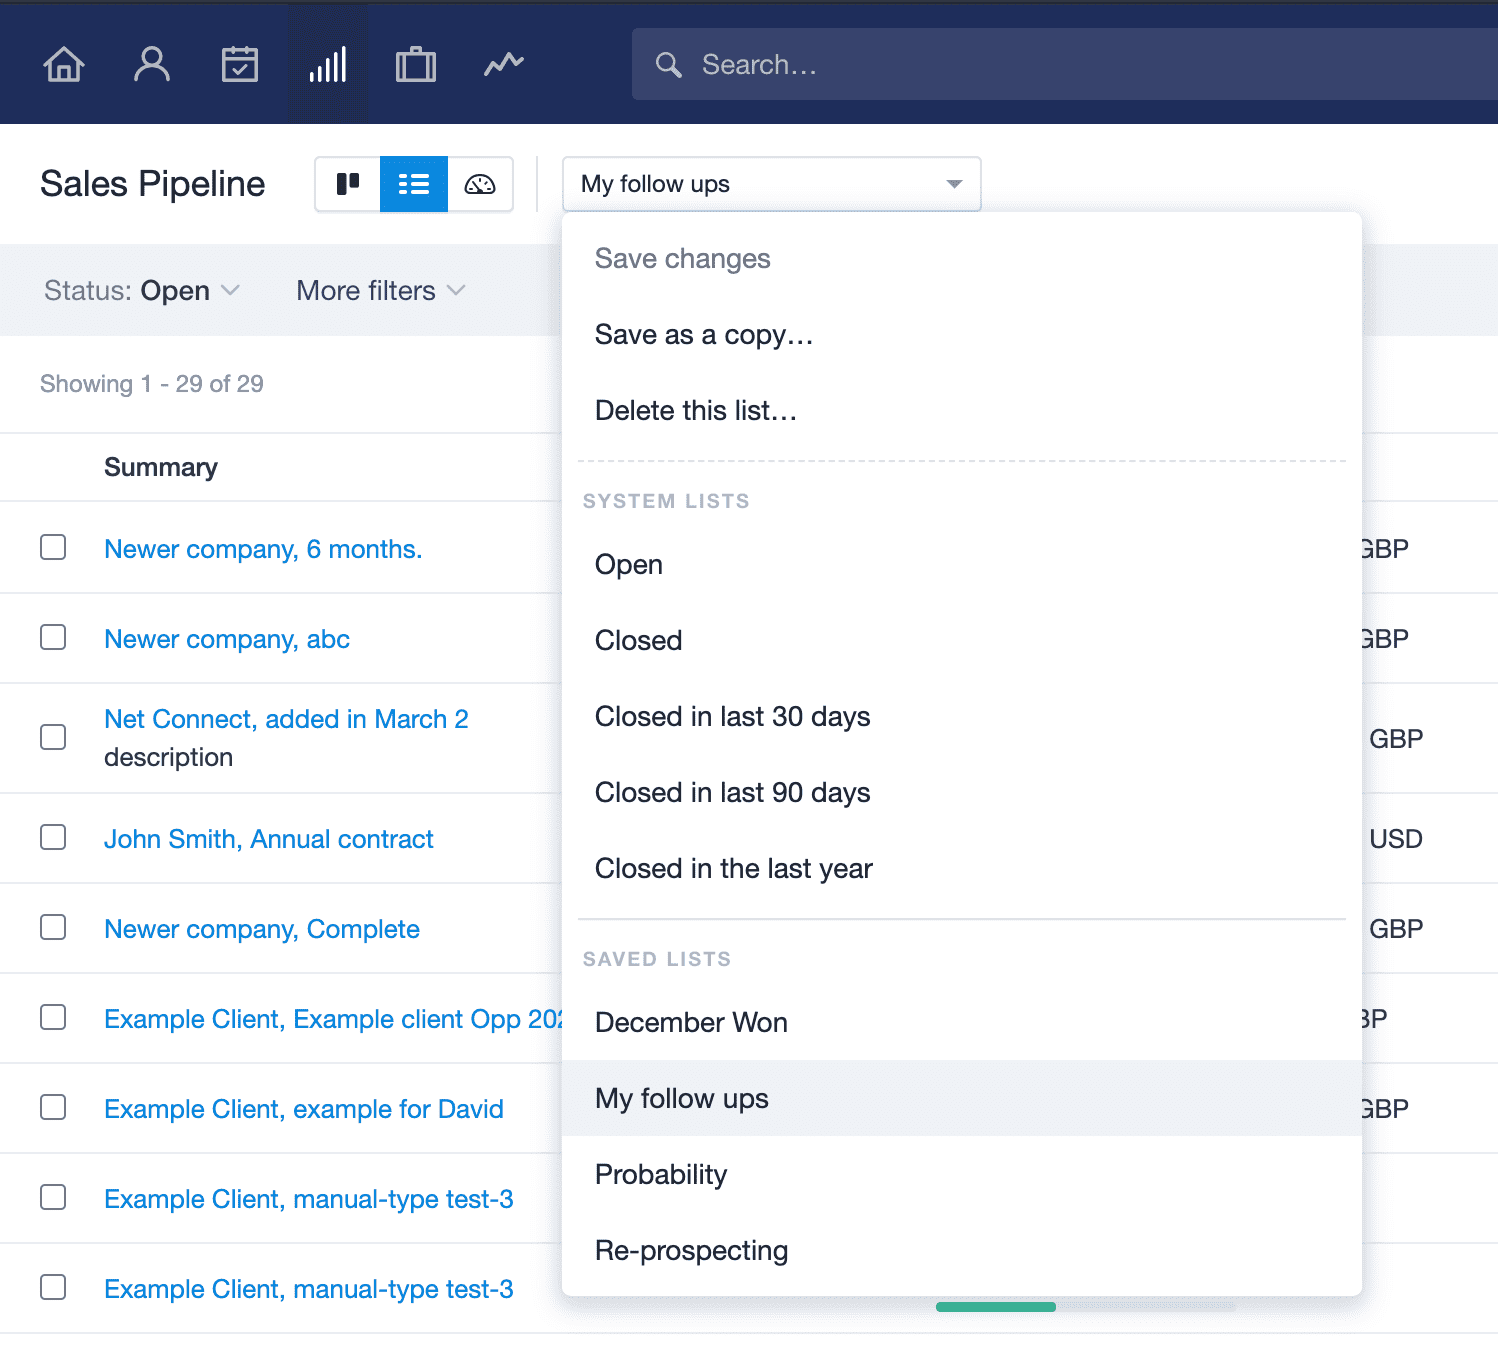
Task: Open the Reports line chart icon
Action: (504, 64)
